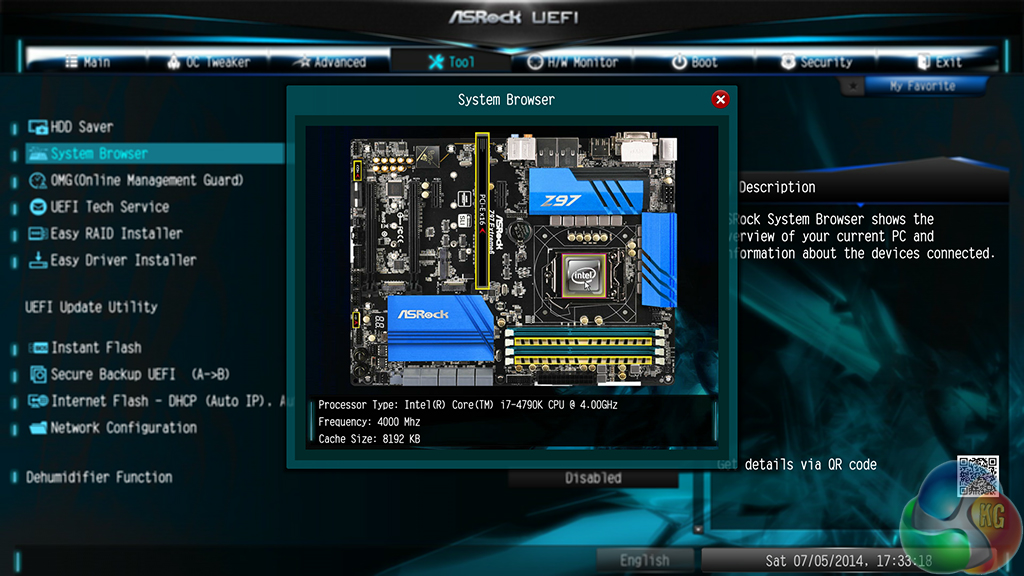The image size is (1024, 576).
Task: Select the yellow highlighted PCI-E x16 slot
Action: pyautogui.click(x=482, y=211)
